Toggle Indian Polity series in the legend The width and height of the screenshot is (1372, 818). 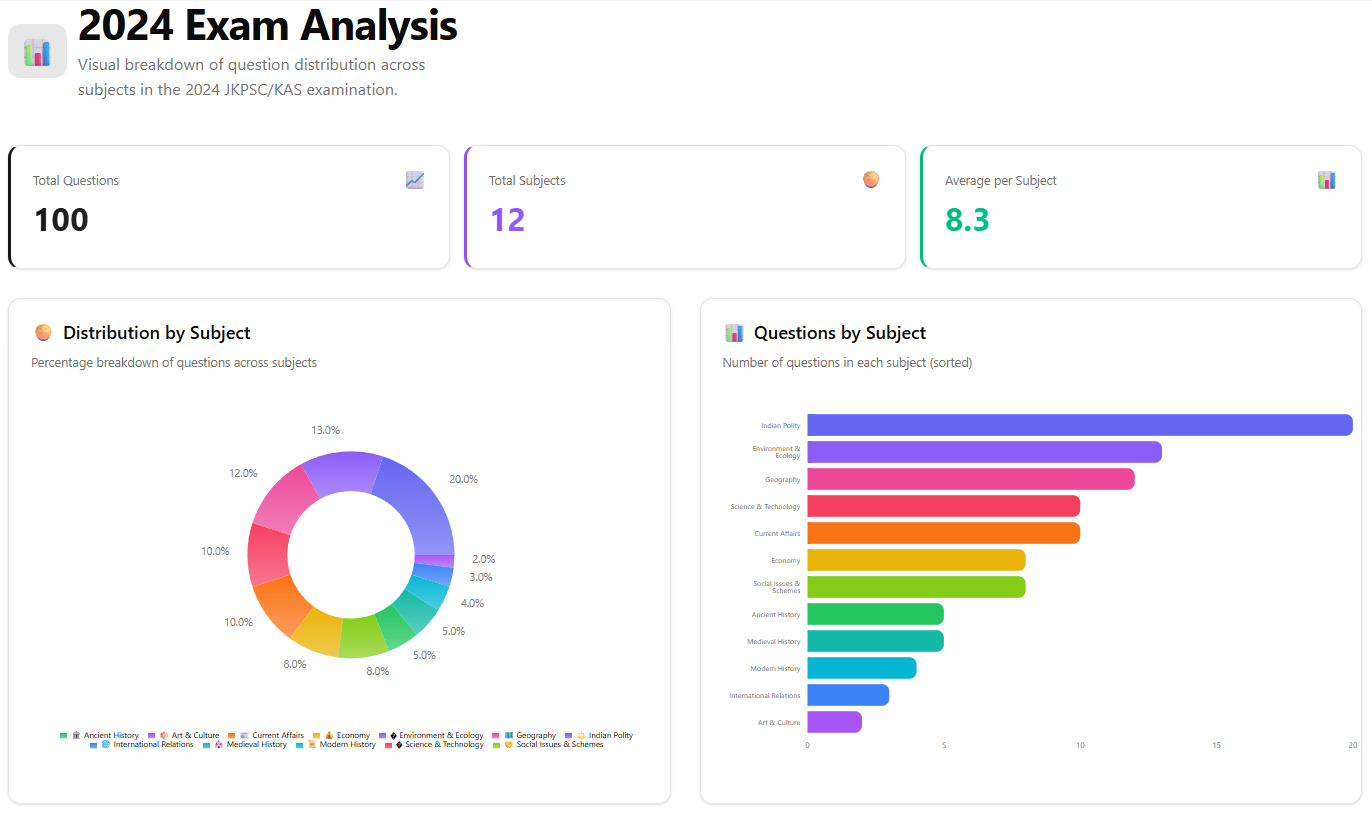610,736
